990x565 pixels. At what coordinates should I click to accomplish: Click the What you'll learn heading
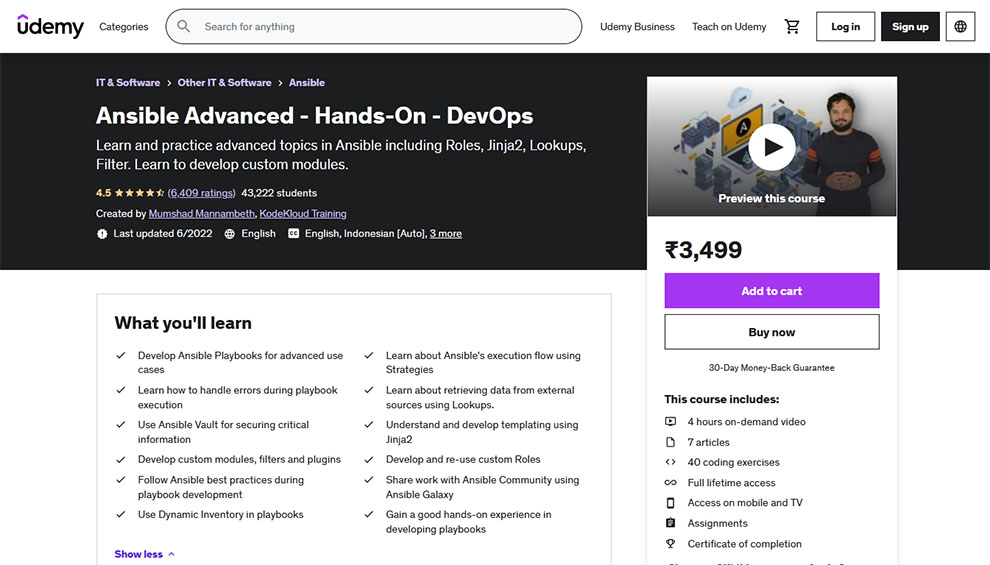183,323
